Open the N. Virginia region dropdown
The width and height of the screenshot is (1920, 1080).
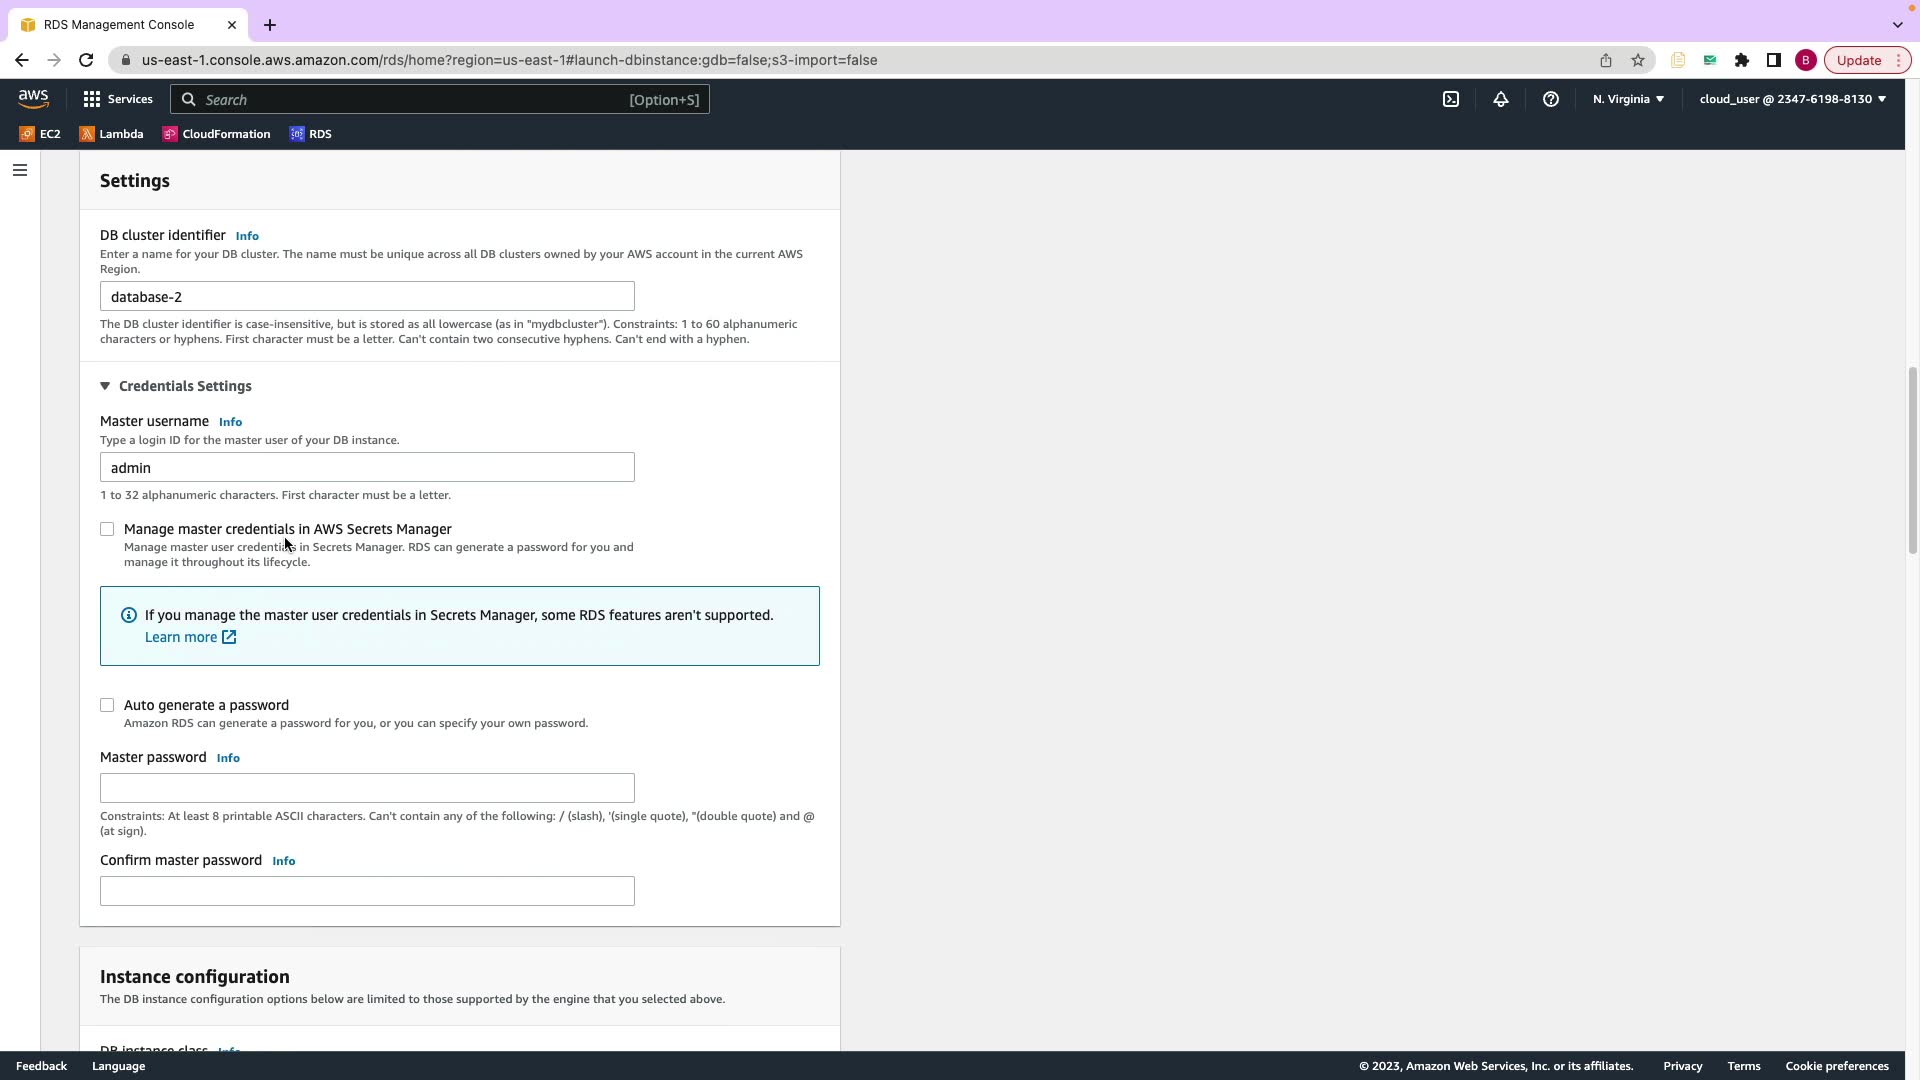tap(1628, 99)
